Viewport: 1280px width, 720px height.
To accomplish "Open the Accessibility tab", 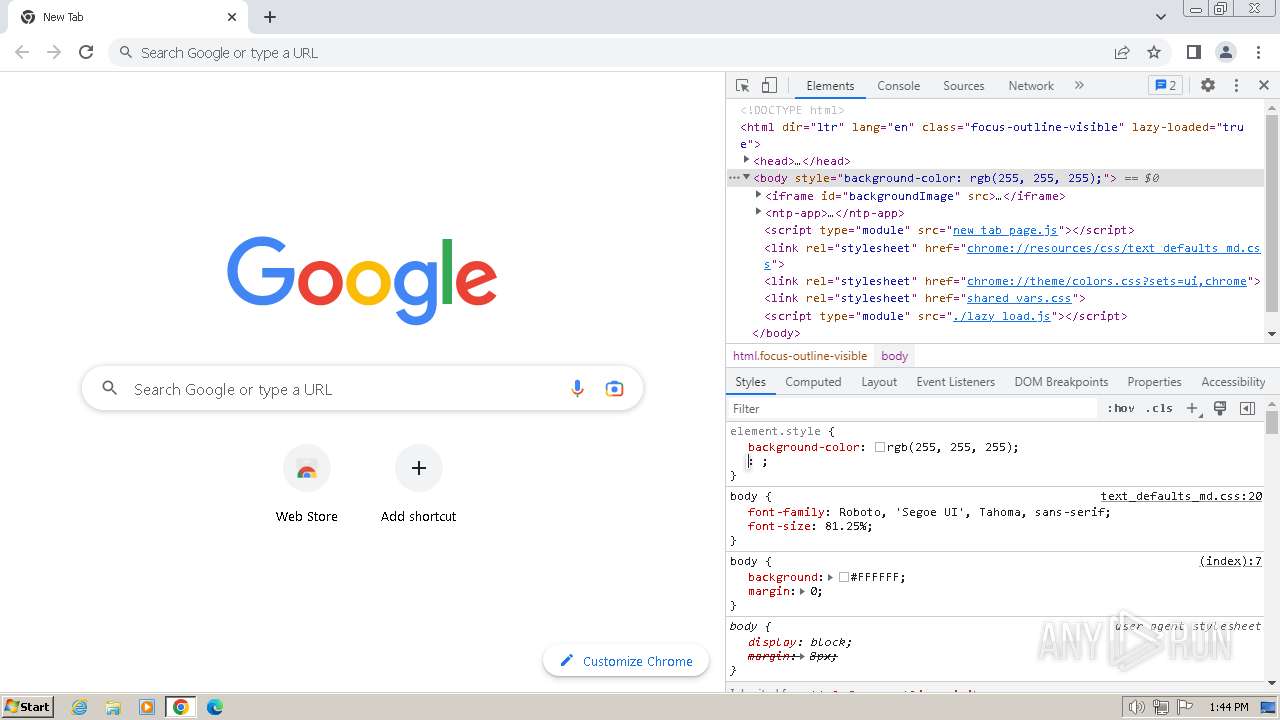I will pos(1233,382).
